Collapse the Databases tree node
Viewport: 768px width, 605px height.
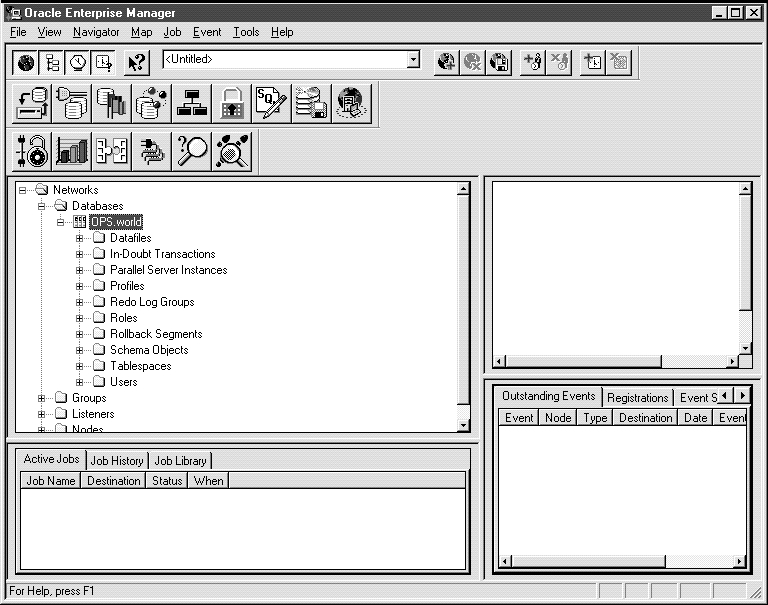click(42, 206)
